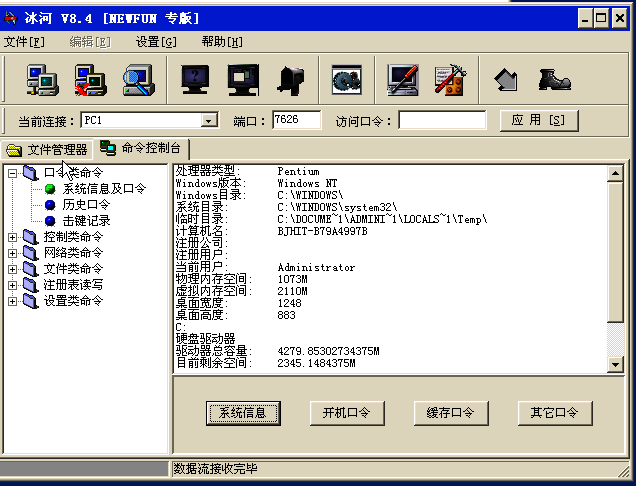
Task: Open the 设置[G] menu
Action: (156, 42)
